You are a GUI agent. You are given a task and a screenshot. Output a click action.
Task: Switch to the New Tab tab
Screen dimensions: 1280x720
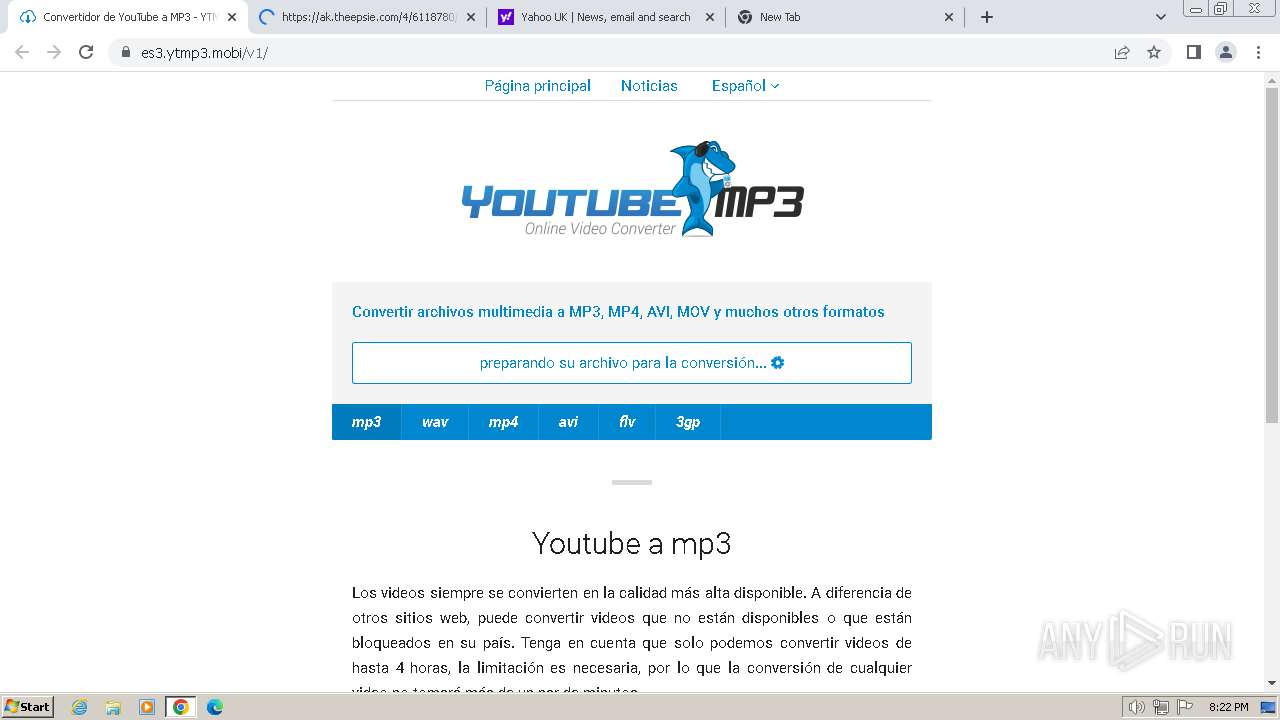[x=844, y=17]
